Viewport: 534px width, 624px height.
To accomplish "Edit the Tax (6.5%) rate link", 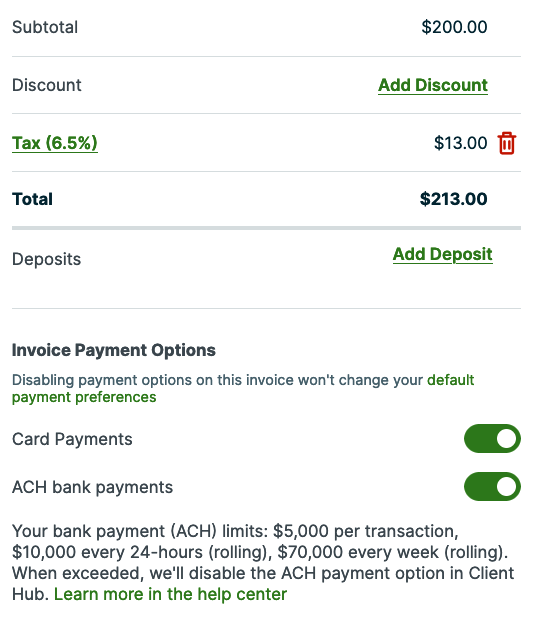I will click(55, 143).
